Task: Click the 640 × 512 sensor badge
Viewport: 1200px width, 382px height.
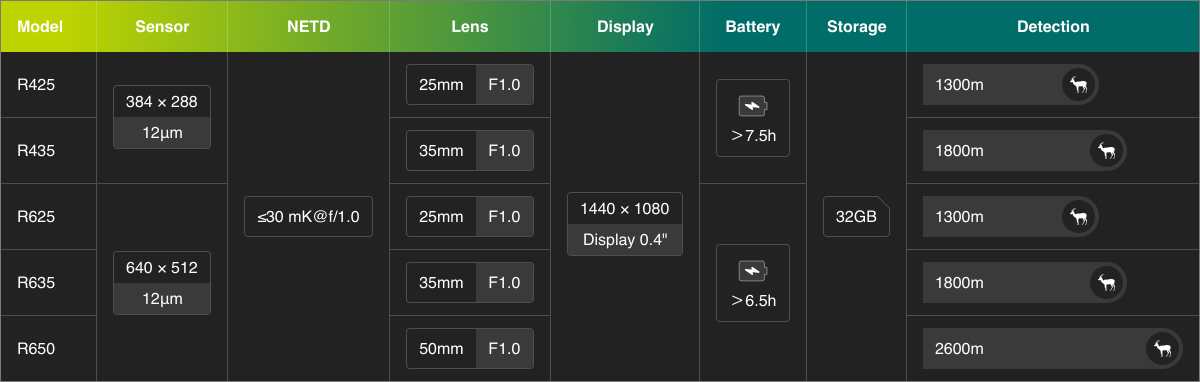Action: 162,283
